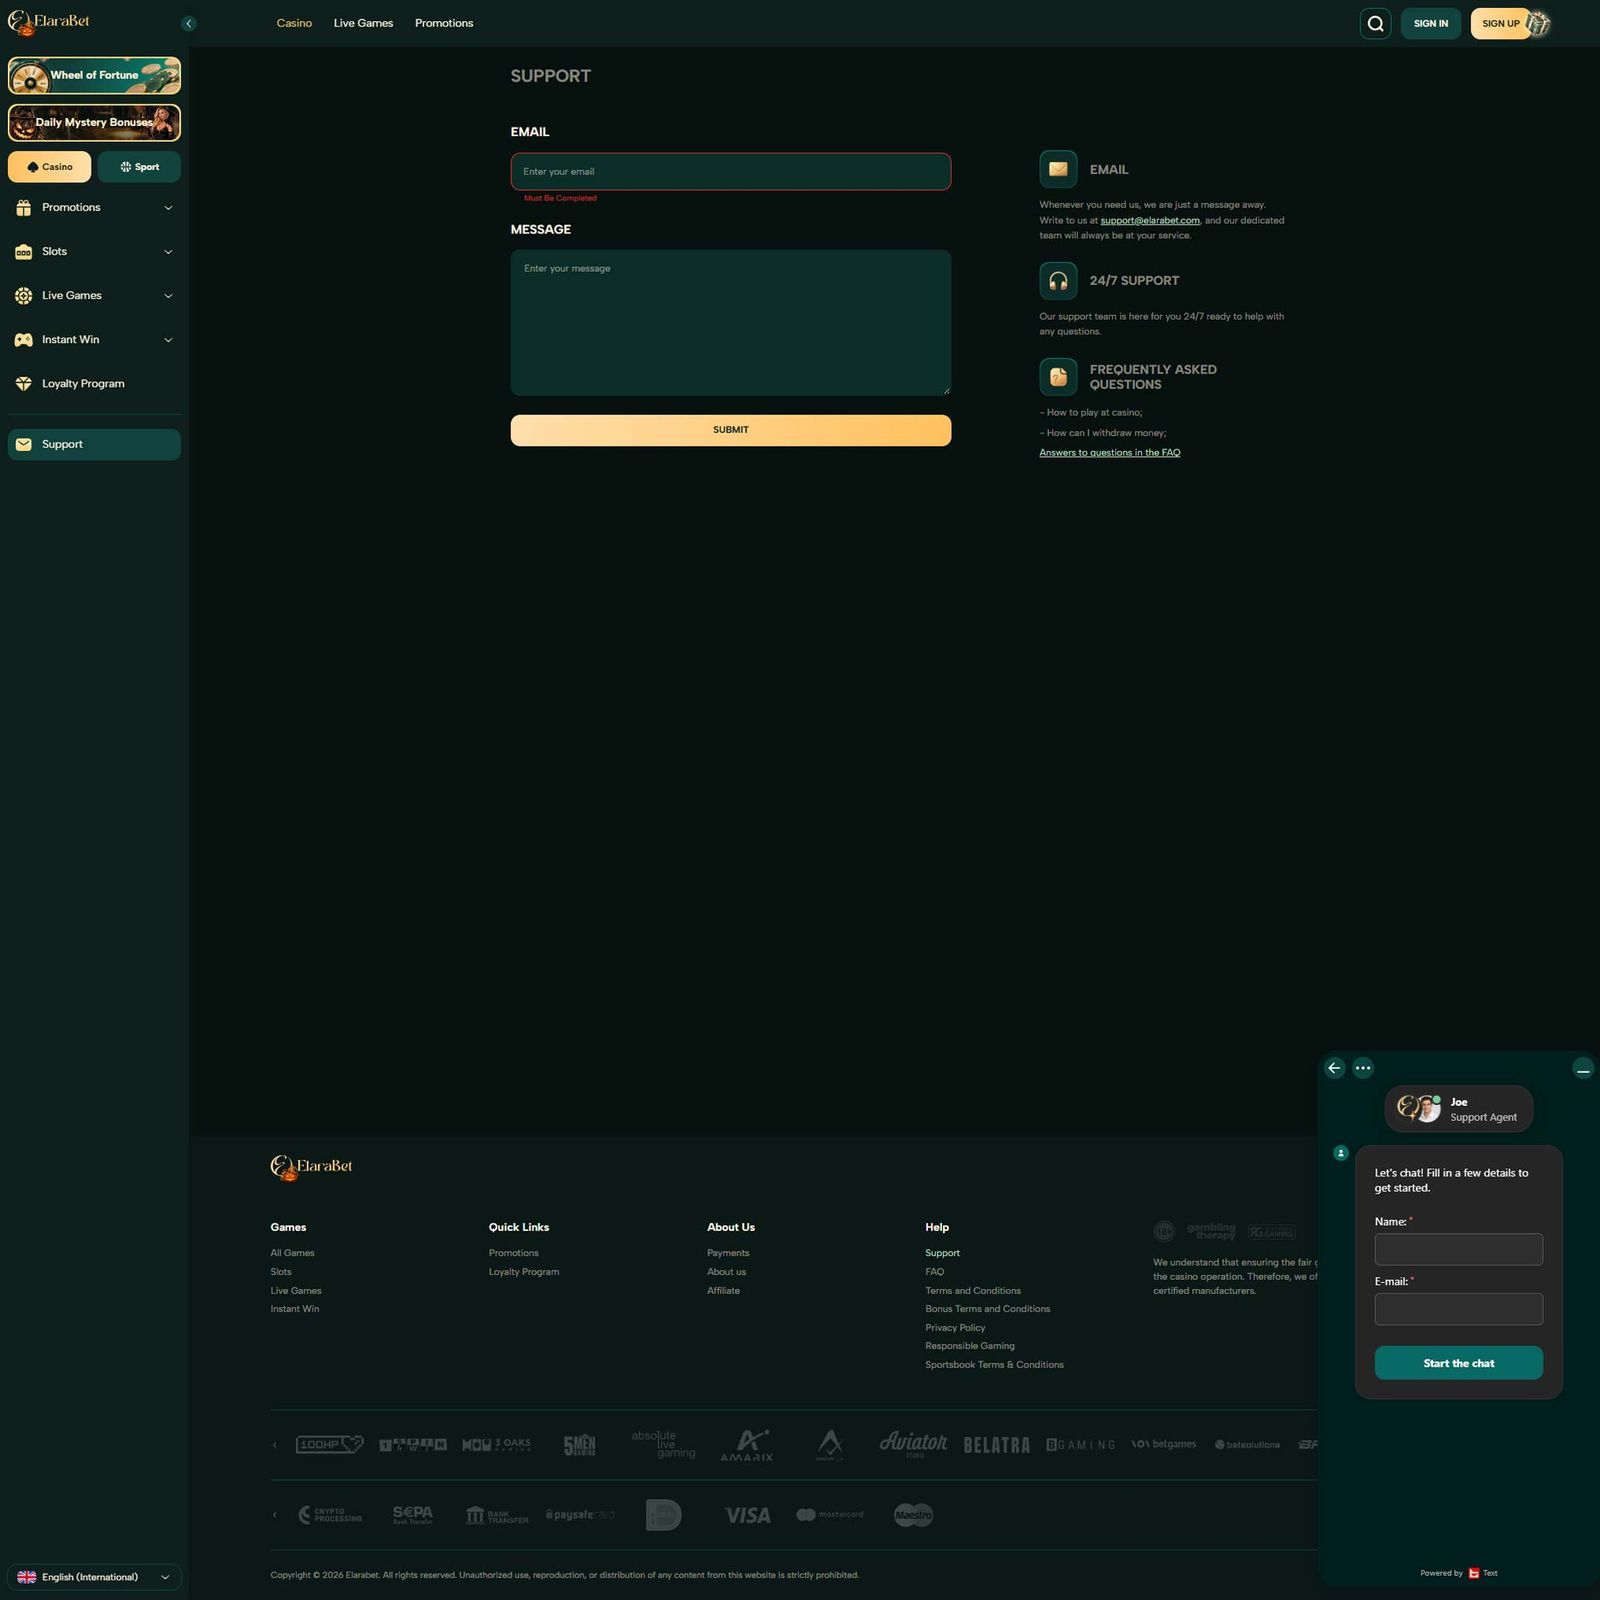Collapse the sidebar with arrow icon
This screenshot has width=1600, height=1600.
click(x=189, y=24)
